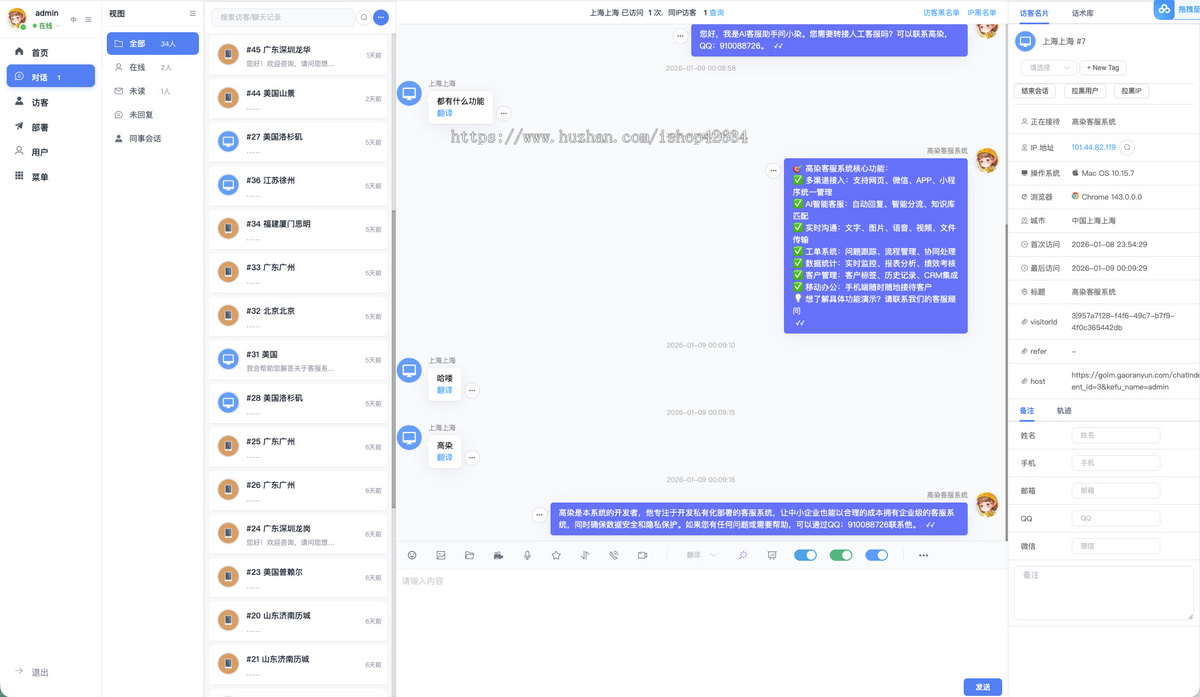1200x697 pixels.
Task: Expand the 在线 status dropdown under admin
Action: [46, 26]
